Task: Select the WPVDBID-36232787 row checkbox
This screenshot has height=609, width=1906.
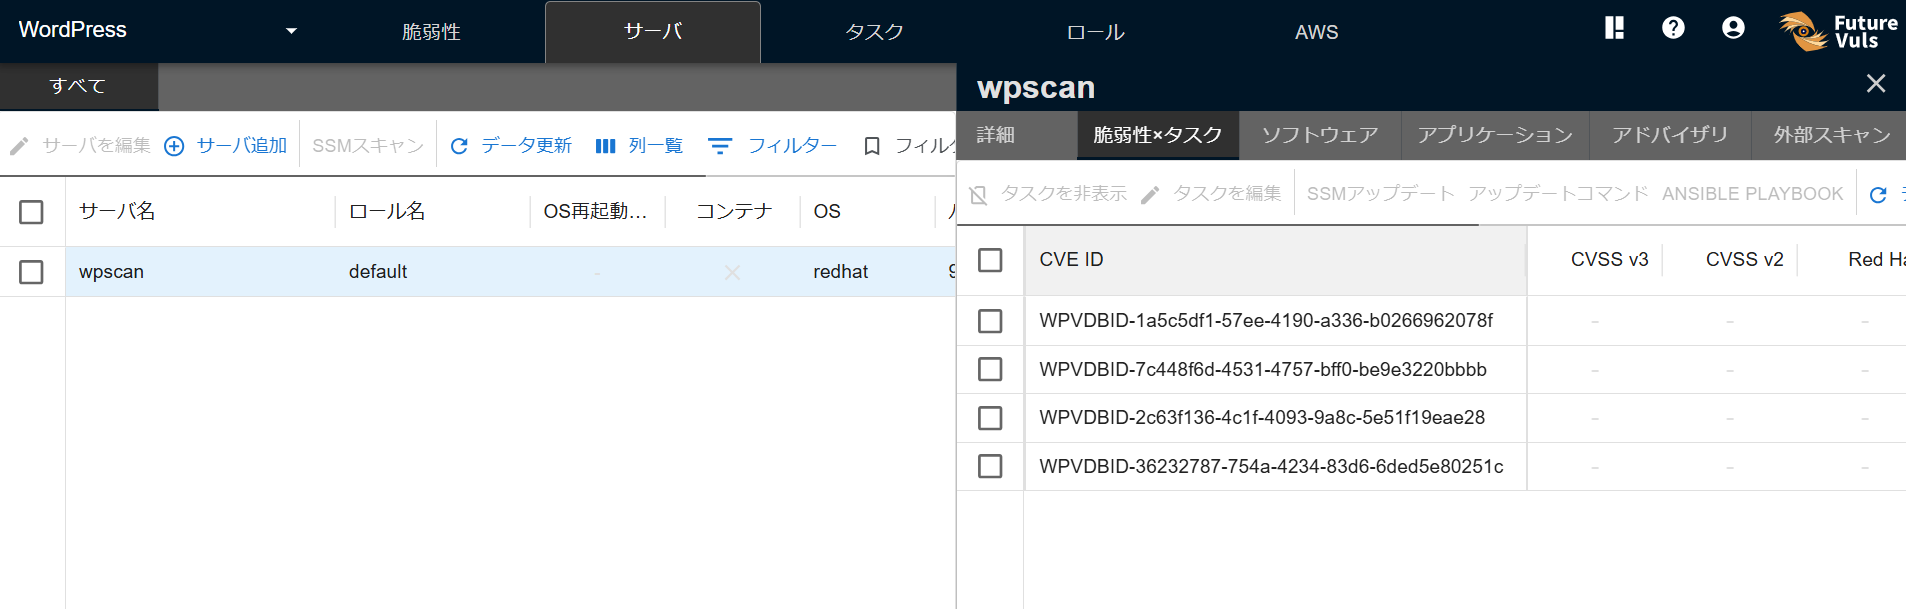Action: [990, 466]
